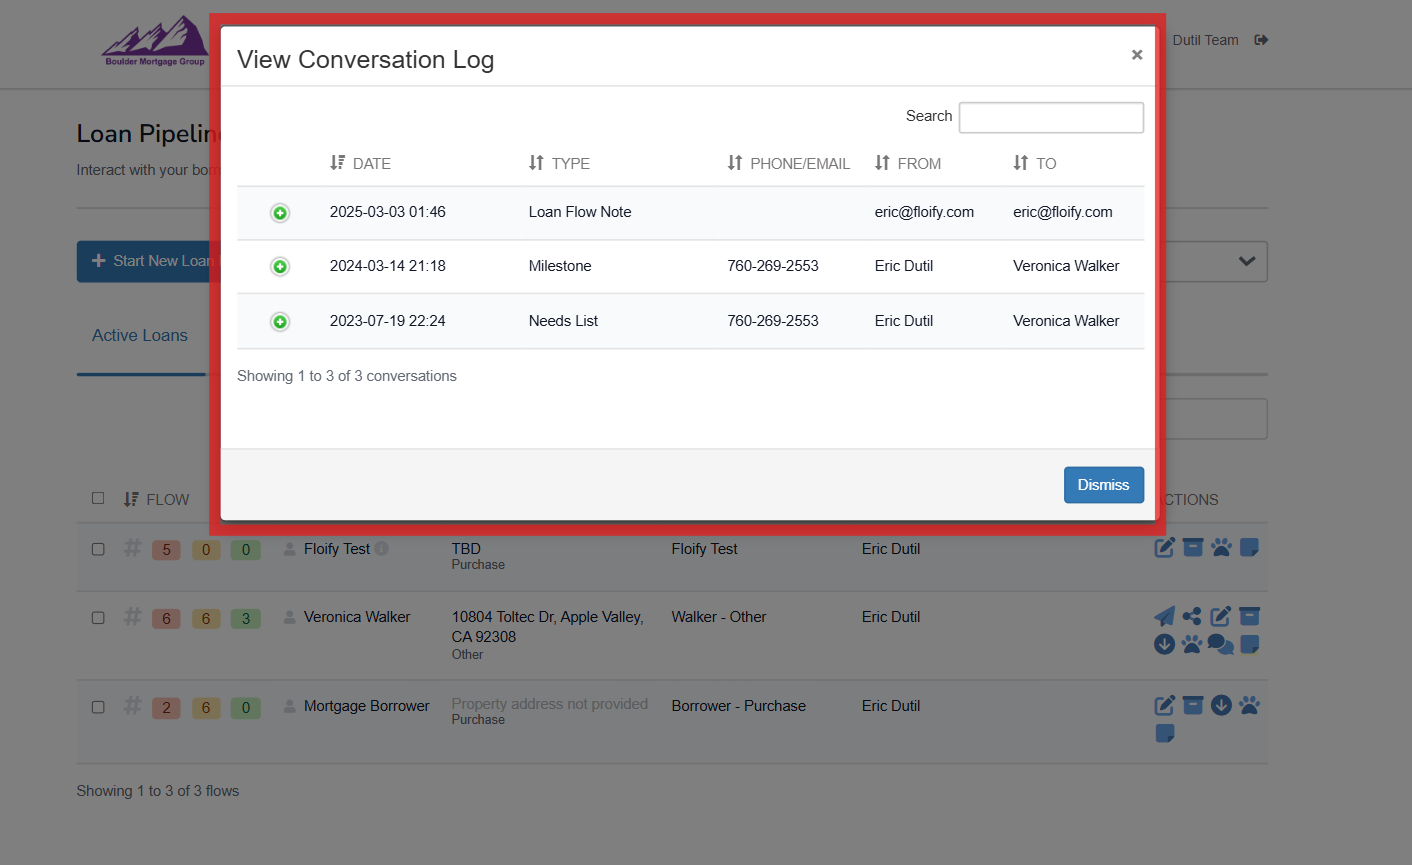Expand the Milestone conversation details

pos(280,267)
